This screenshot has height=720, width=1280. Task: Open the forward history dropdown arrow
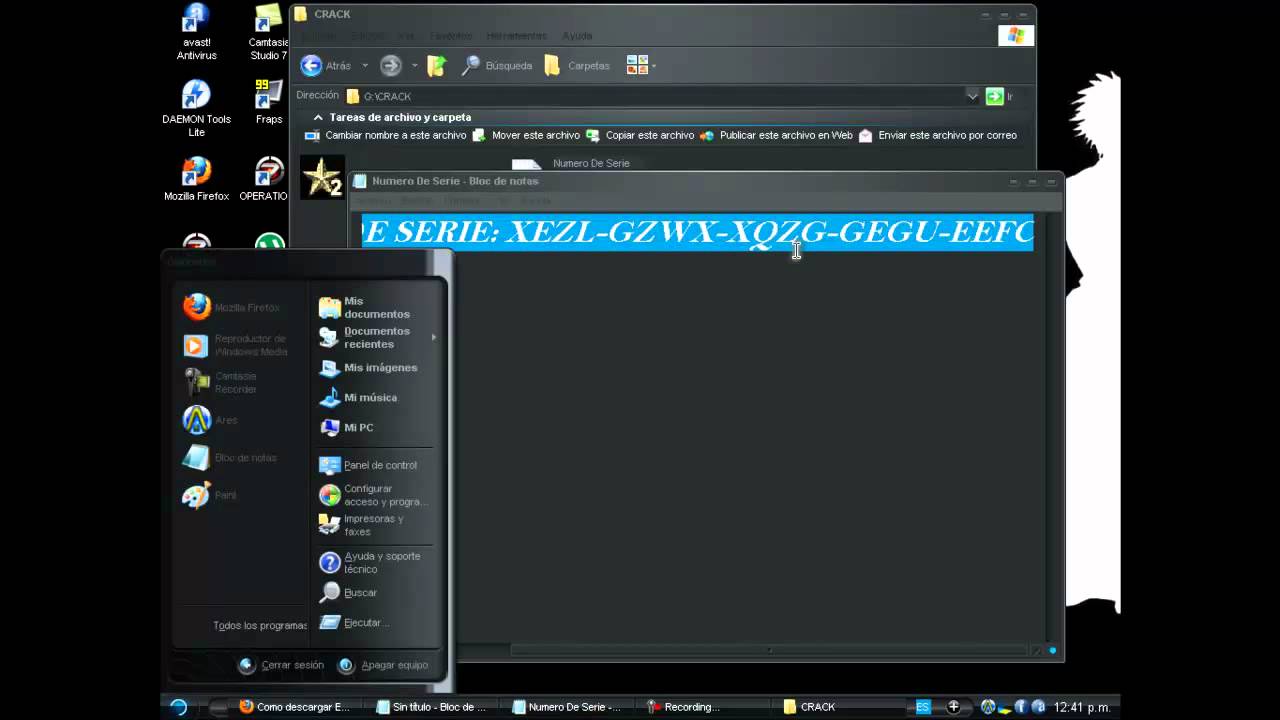click(415, 65)
